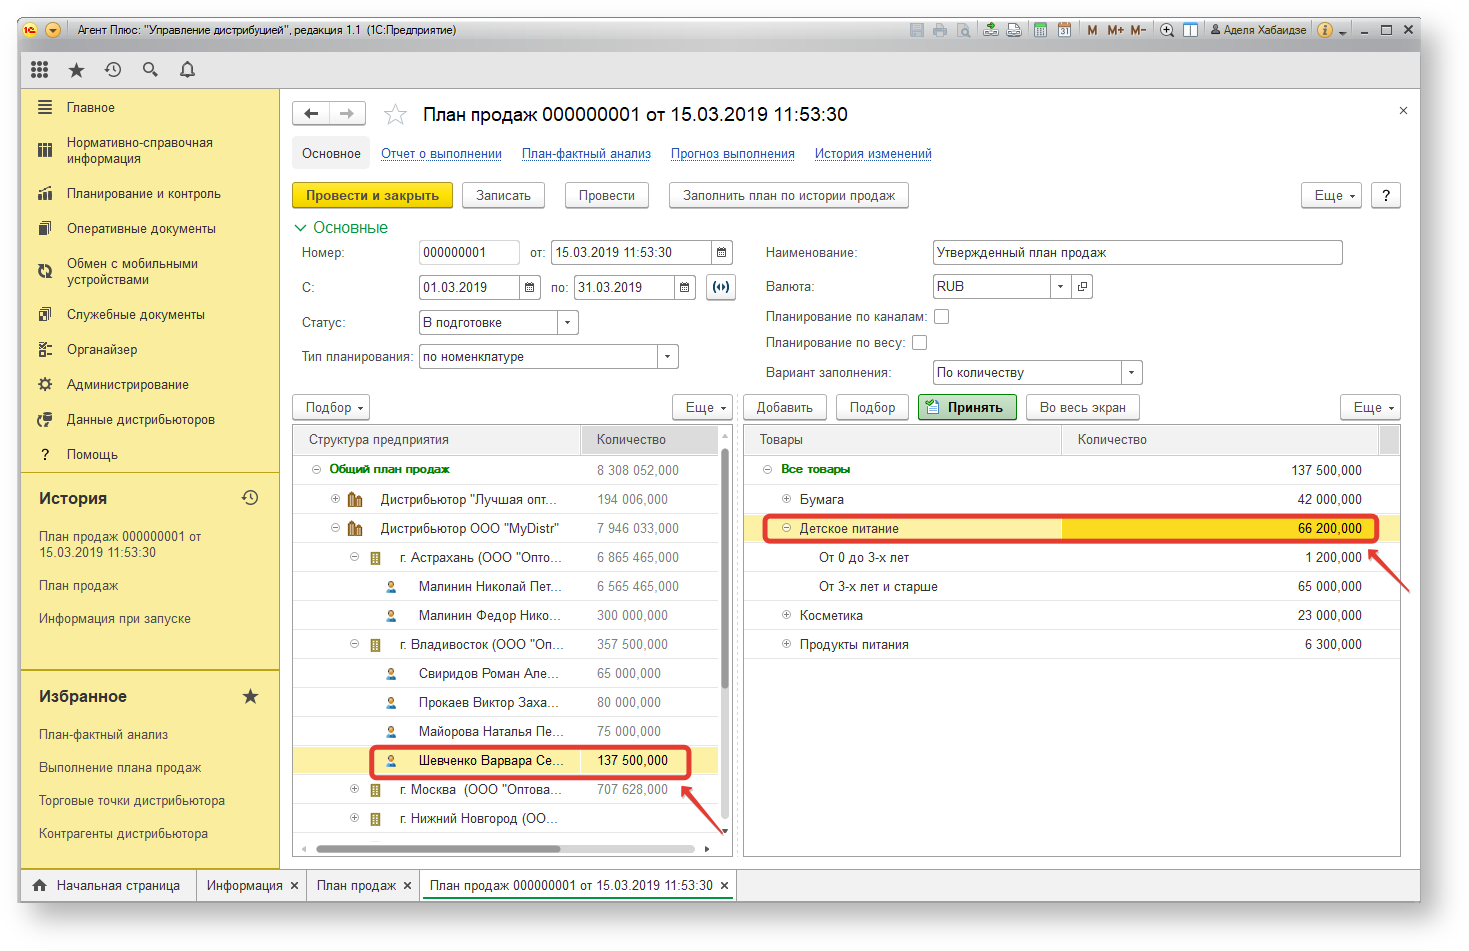Click the Номер input field

point(469,253)
